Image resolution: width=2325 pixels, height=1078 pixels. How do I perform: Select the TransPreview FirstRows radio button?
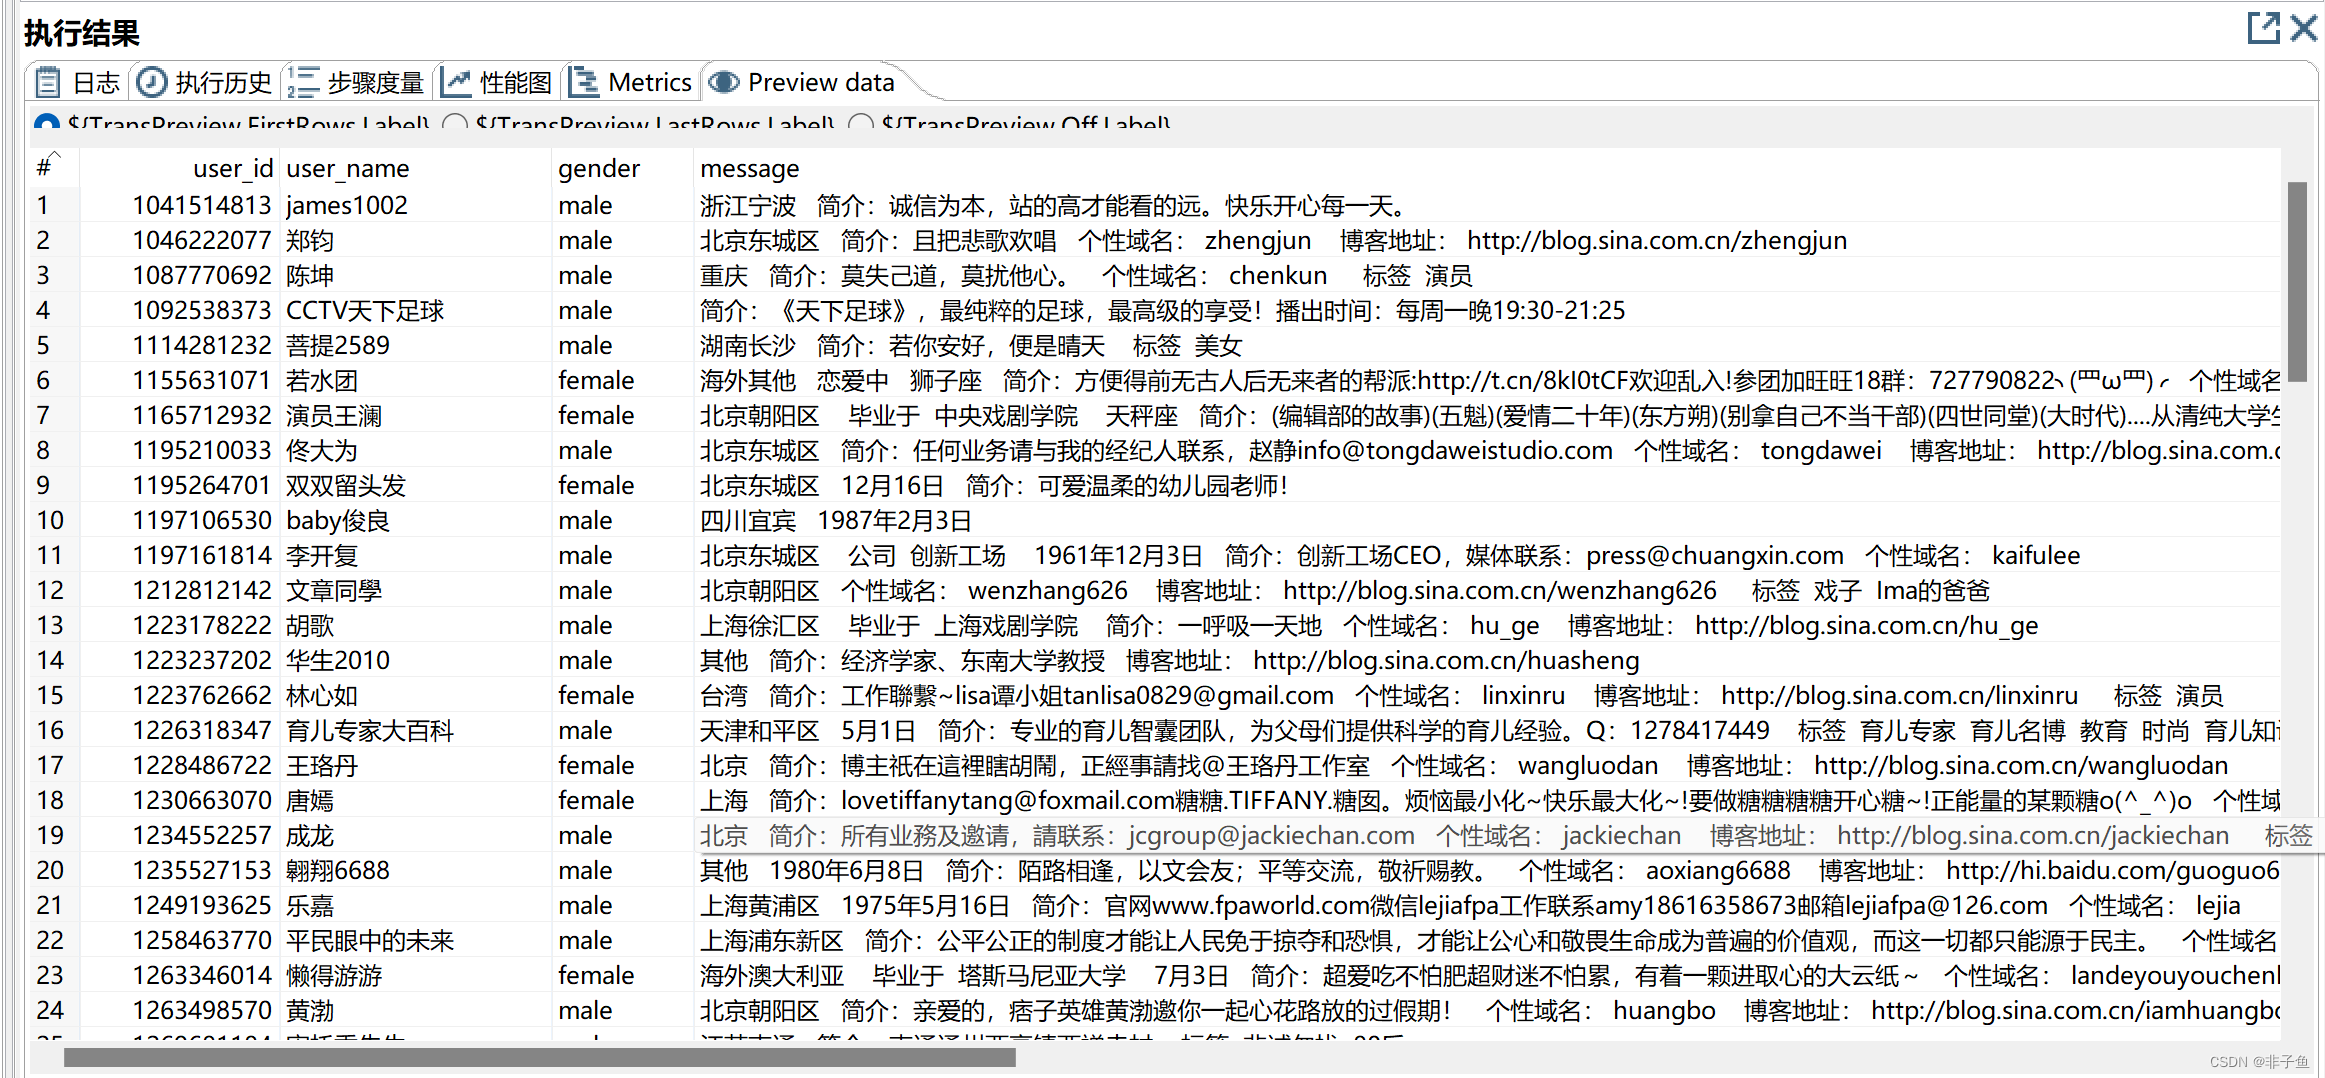[46, 124]
